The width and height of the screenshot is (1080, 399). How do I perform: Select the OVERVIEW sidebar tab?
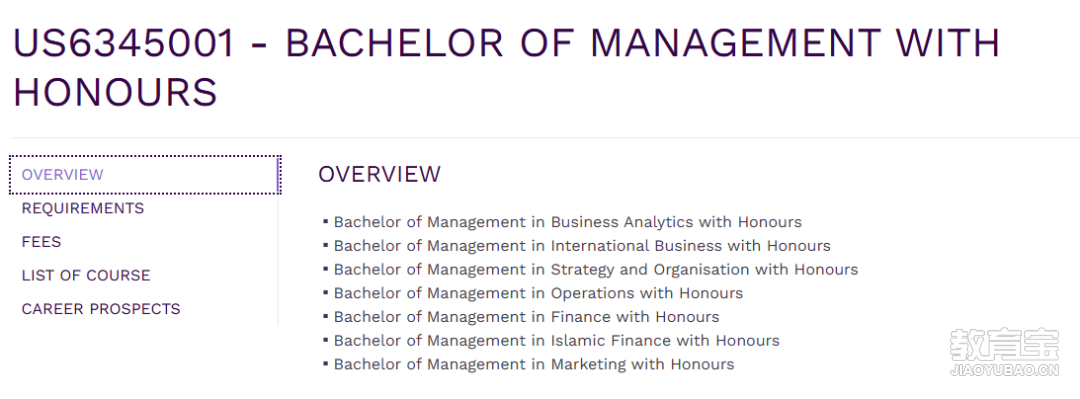pyautogui.click(x=145, y=175)
